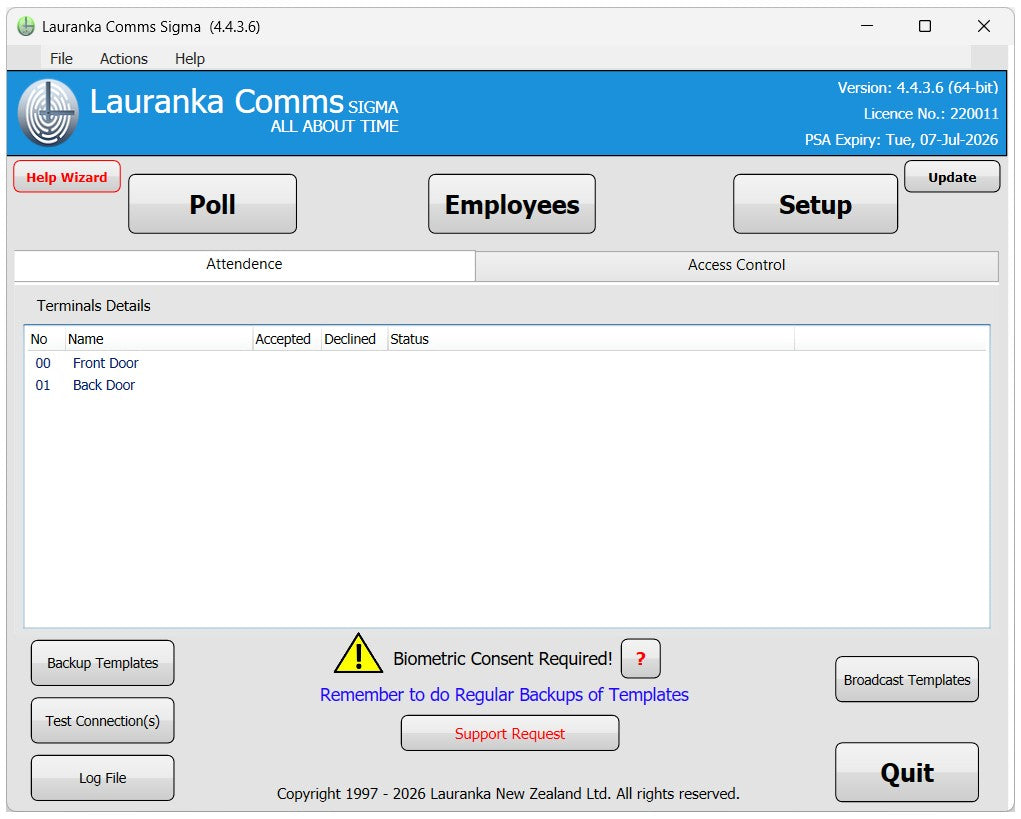Open the Log File
The image size is (1021, 819).
click(x=102, y=778)
